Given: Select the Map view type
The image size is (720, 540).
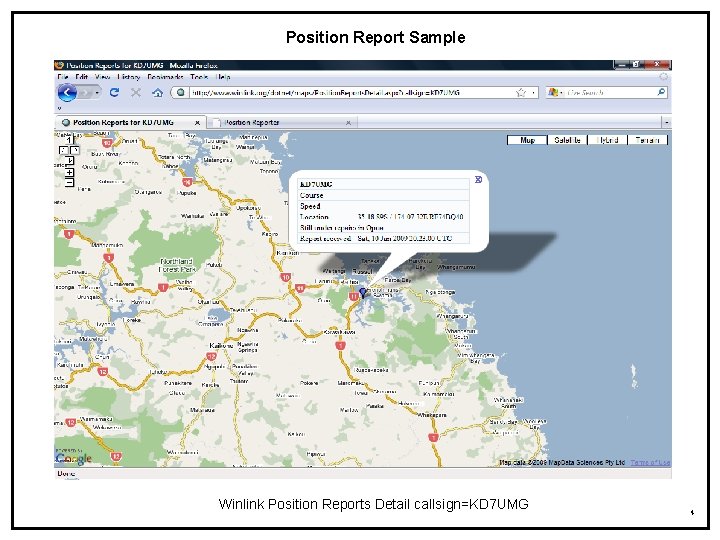Looking at the screenshot, I should [527, 140].
